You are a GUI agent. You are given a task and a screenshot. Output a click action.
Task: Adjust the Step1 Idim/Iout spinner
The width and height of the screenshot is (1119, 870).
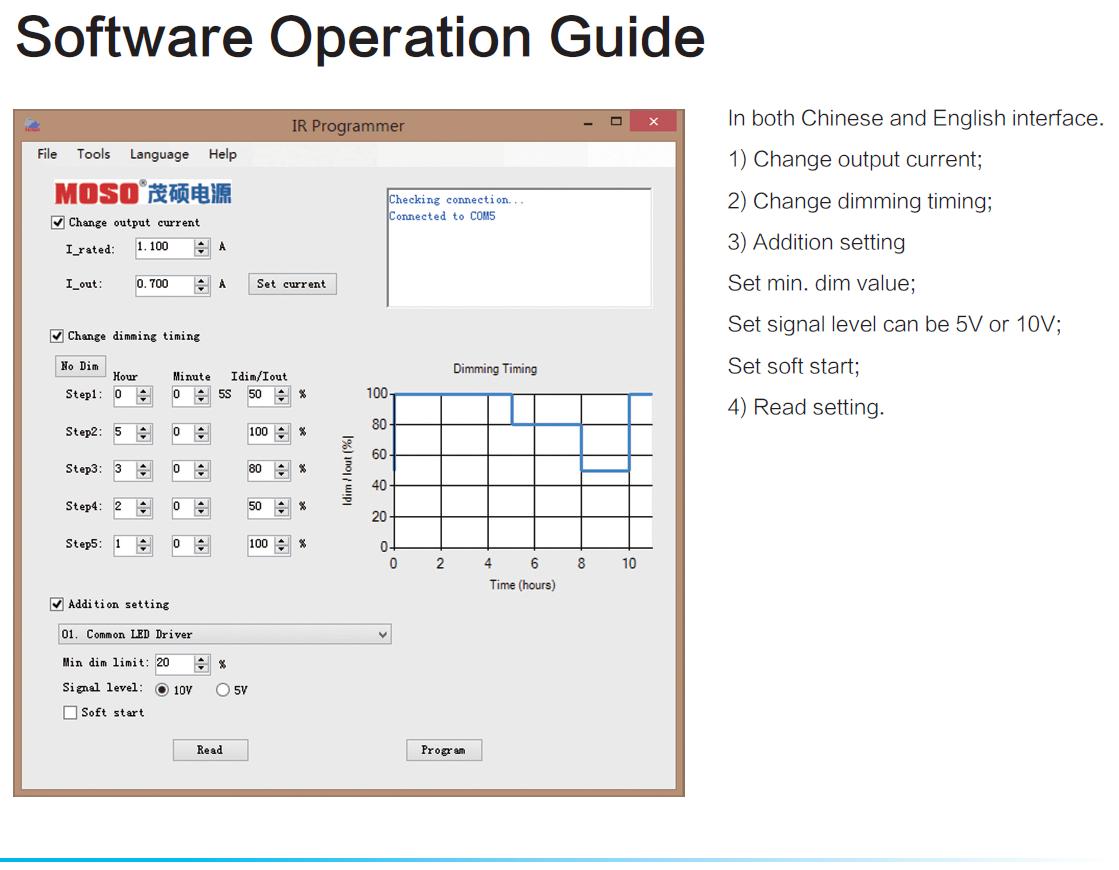tap(283, 395)
